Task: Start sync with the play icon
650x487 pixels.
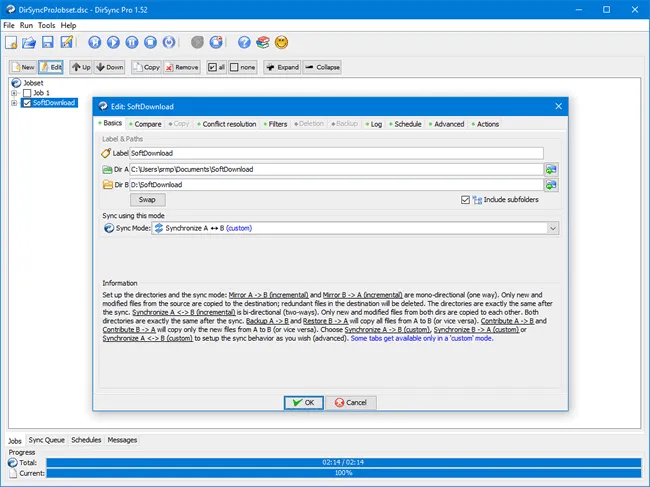Action: tap(114, 42)
